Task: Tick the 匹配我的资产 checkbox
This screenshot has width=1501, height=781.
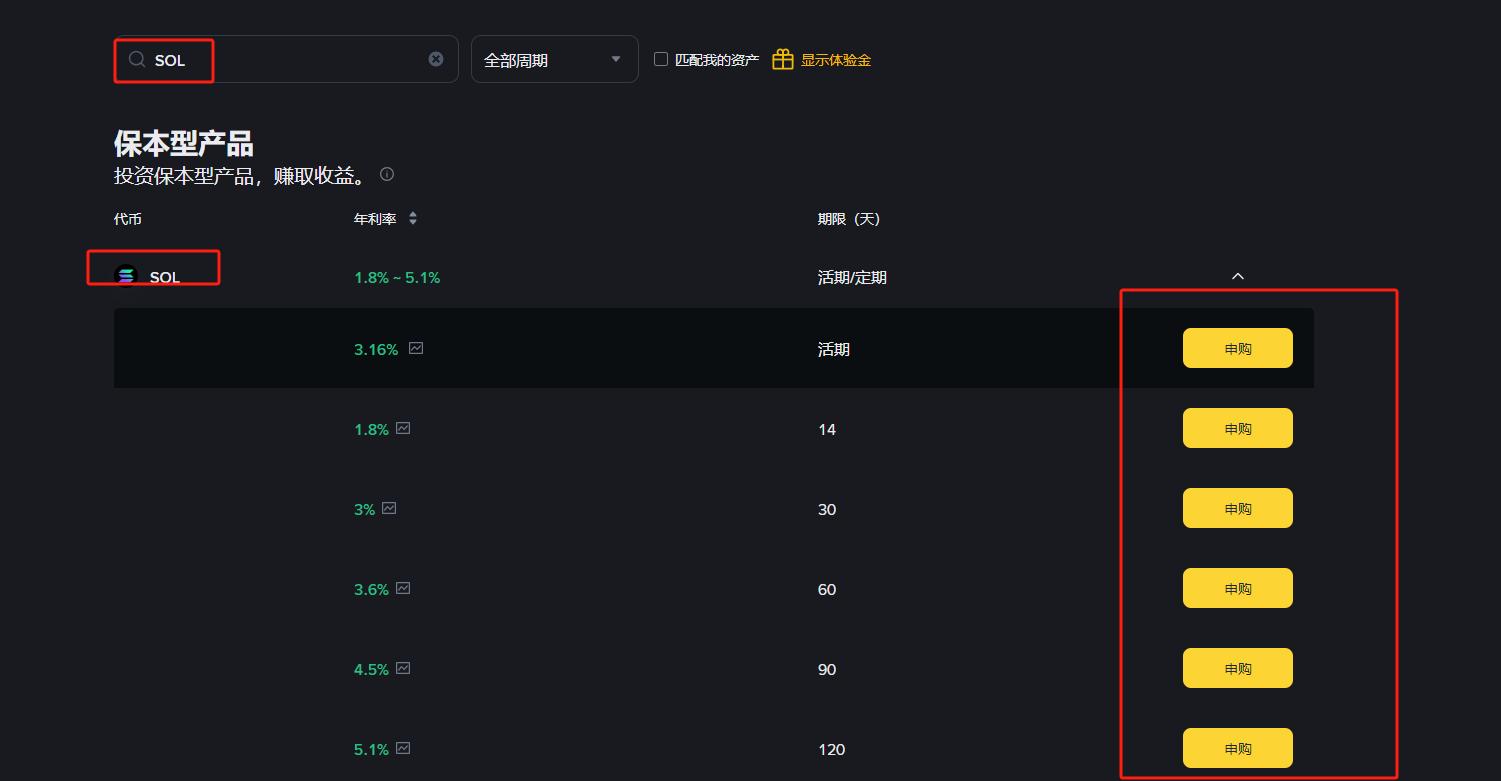Action: [x=661, y=59]
